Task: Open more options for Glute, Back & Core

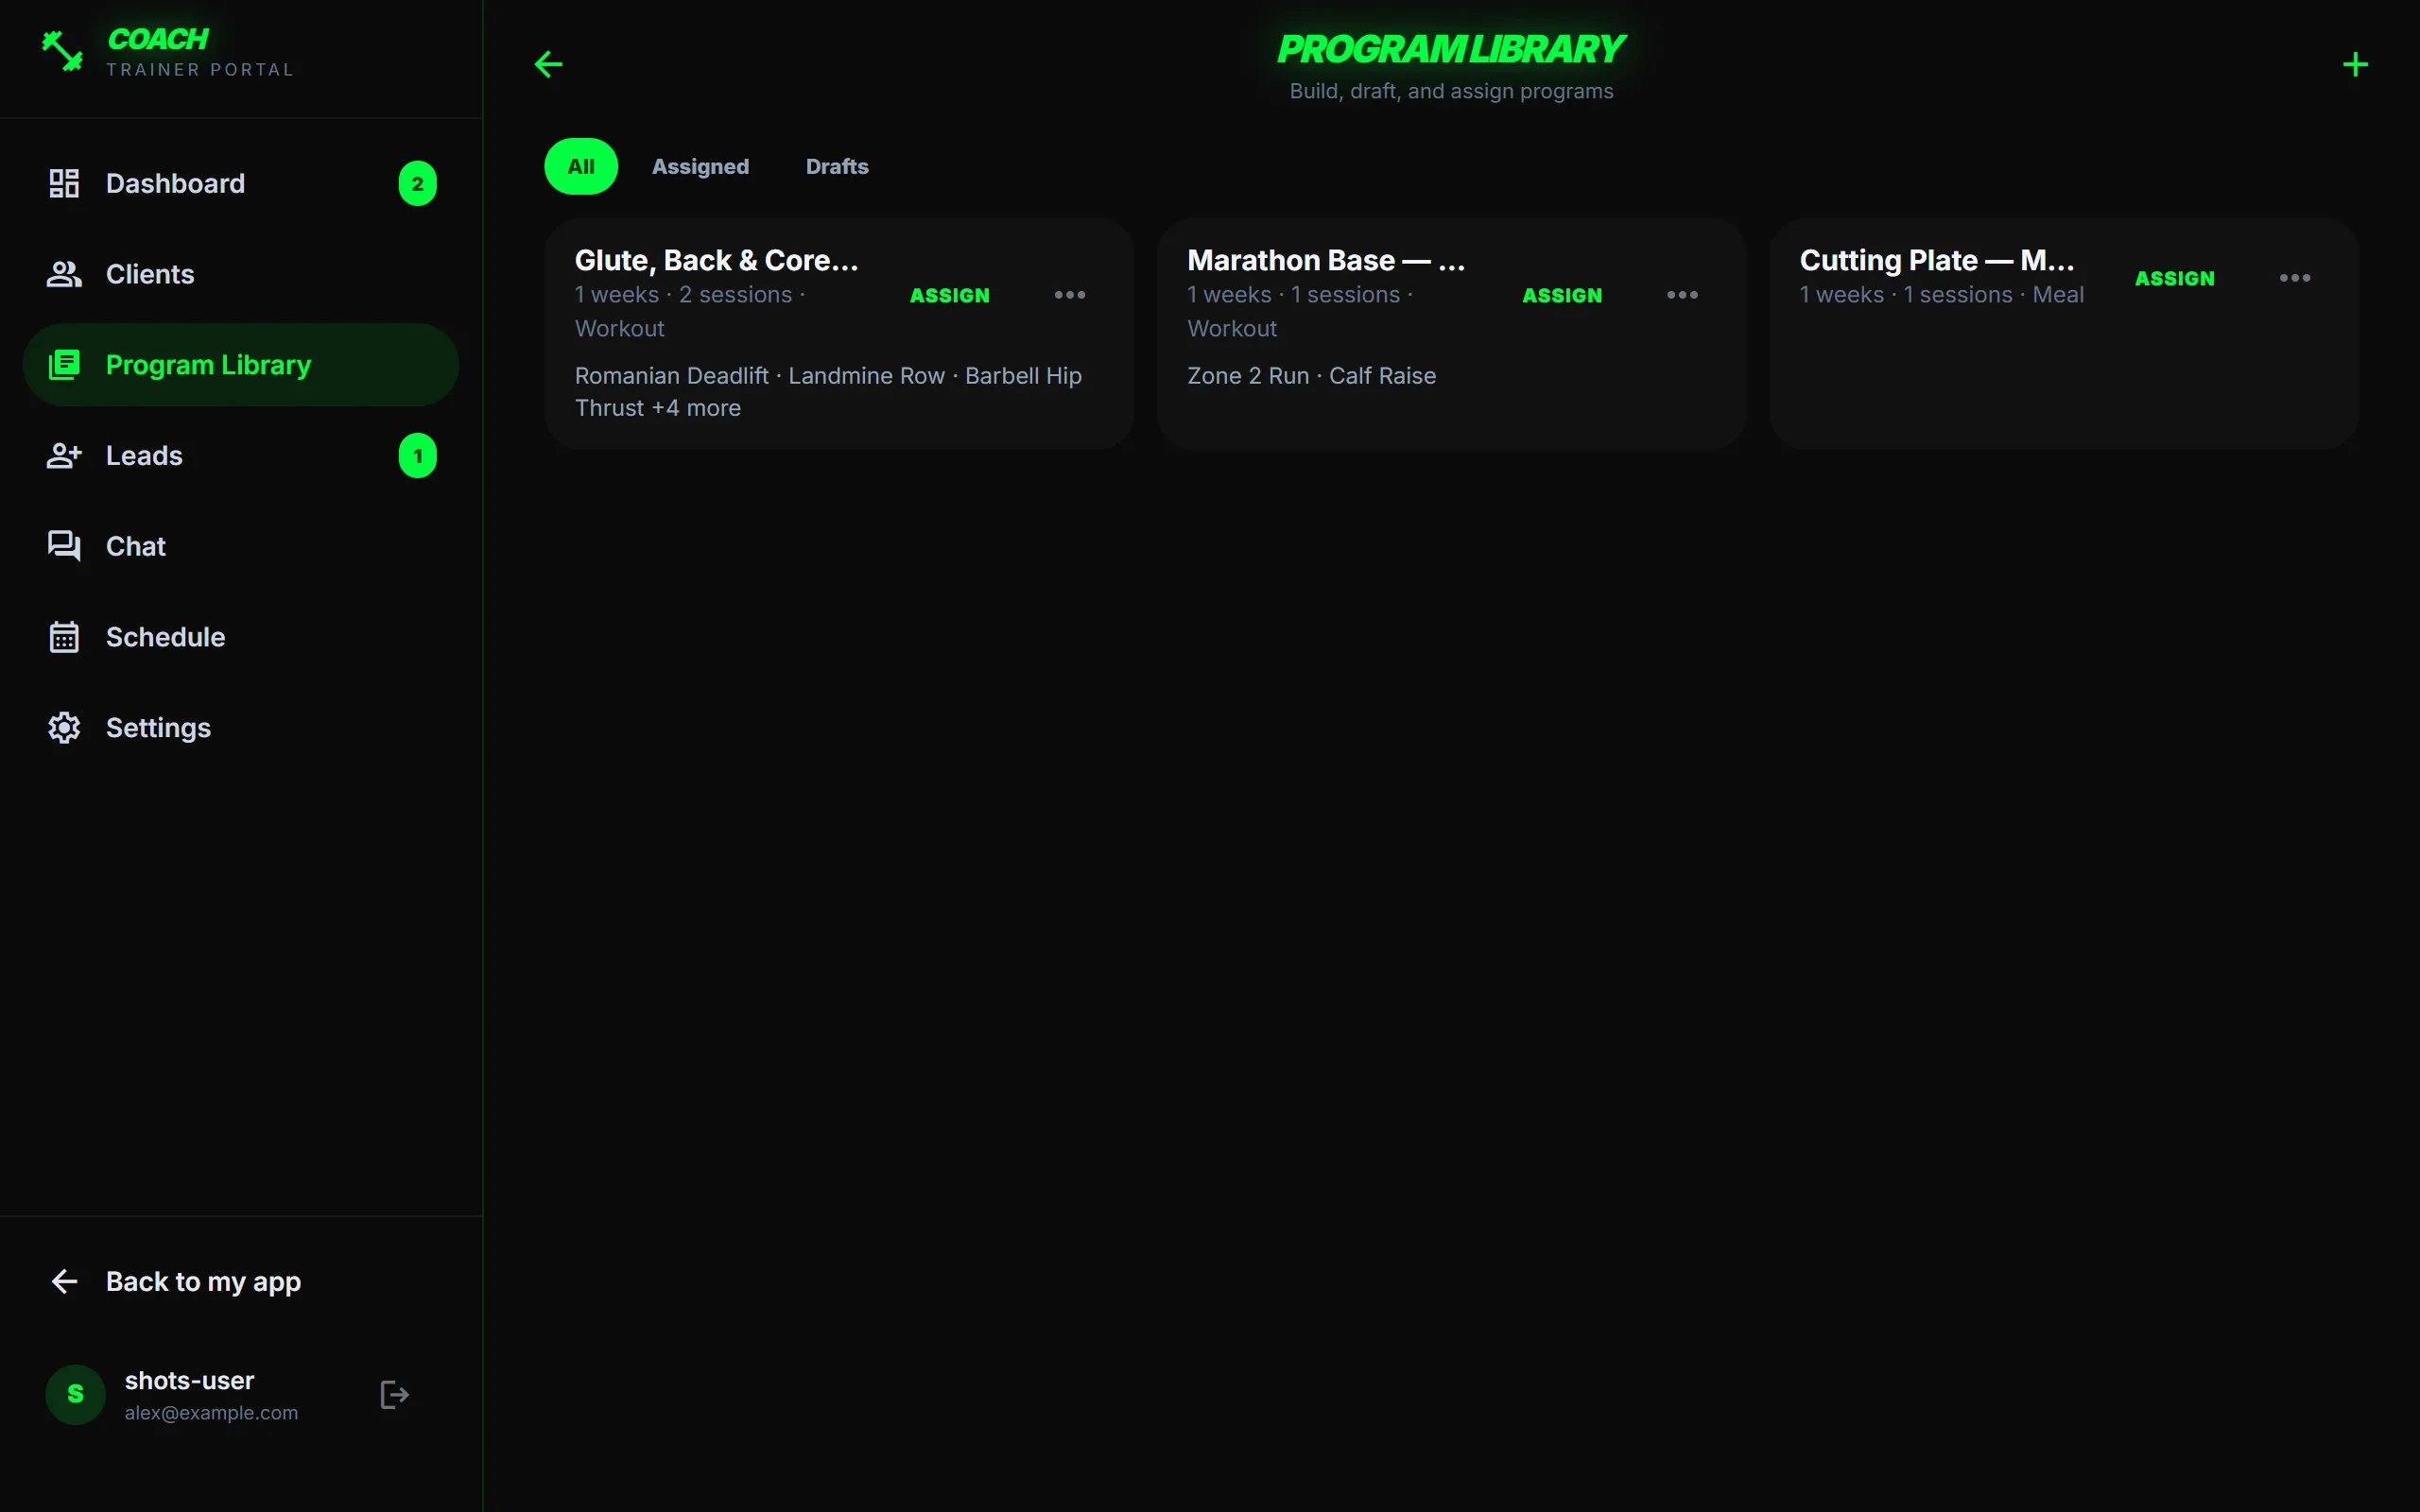Action: point(1069,295)
